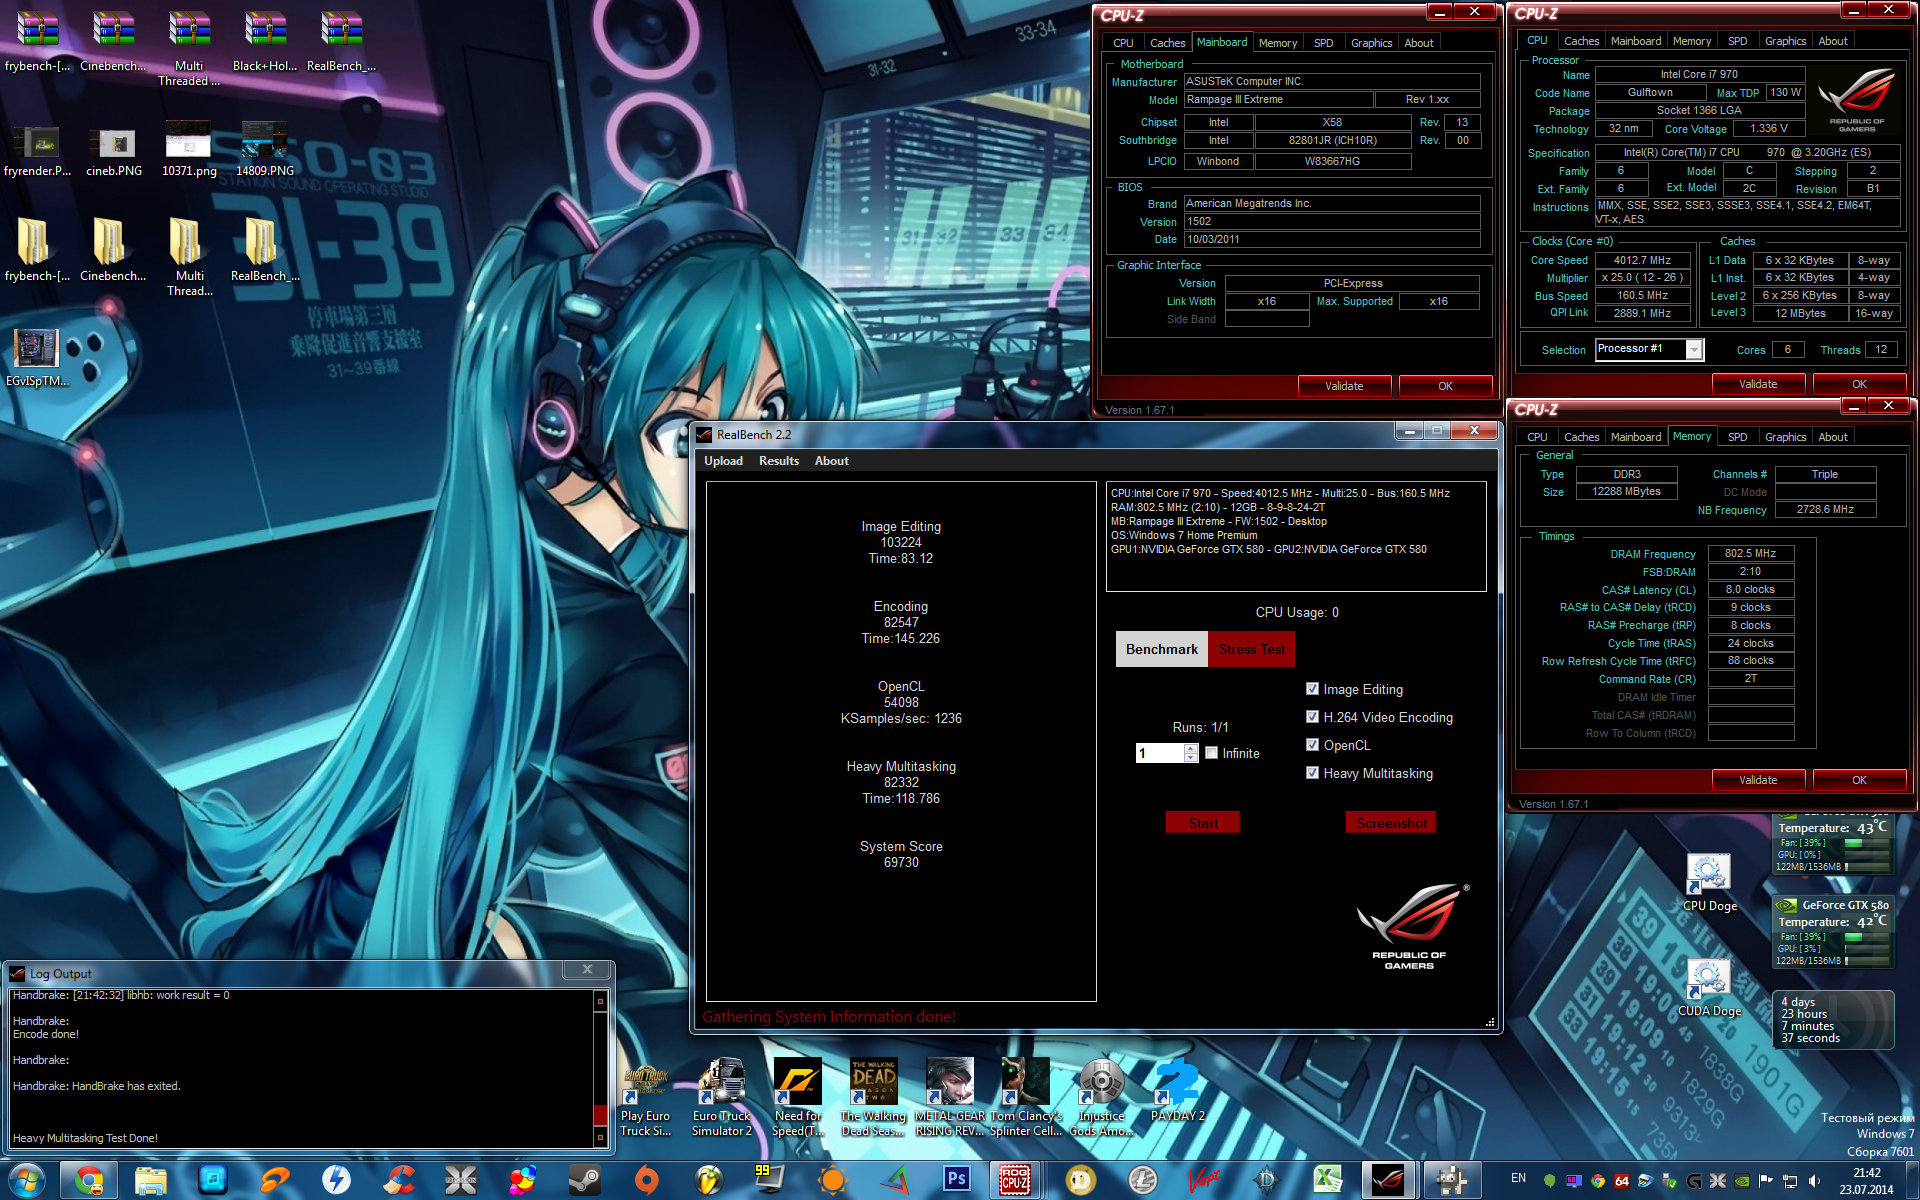
Task: Disable Heavy Multitasking checkbox
Action: (1312, 773)
